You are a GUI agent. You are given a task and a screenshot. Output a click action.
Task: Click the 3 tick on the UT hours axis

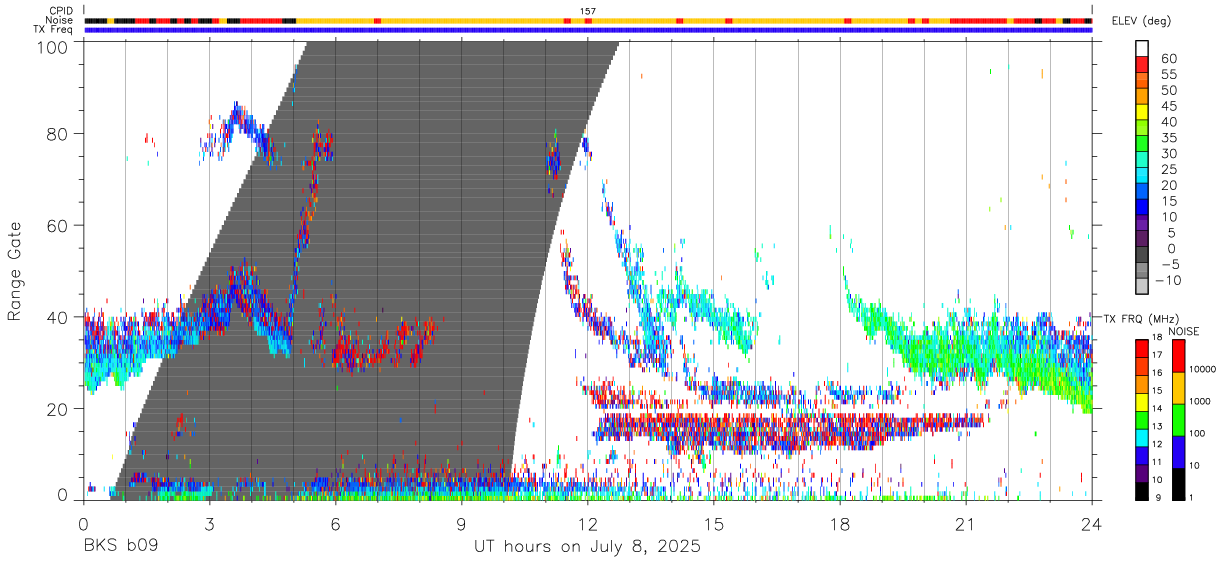click(209, 522)
